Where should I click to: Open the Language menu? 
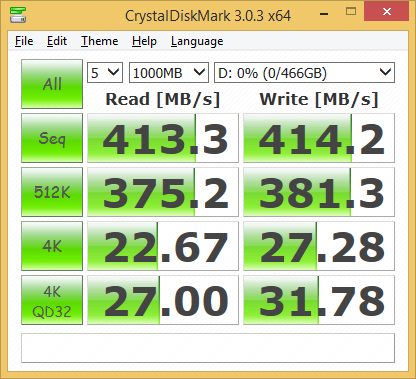pyautogui.click(x=197, y=41)
